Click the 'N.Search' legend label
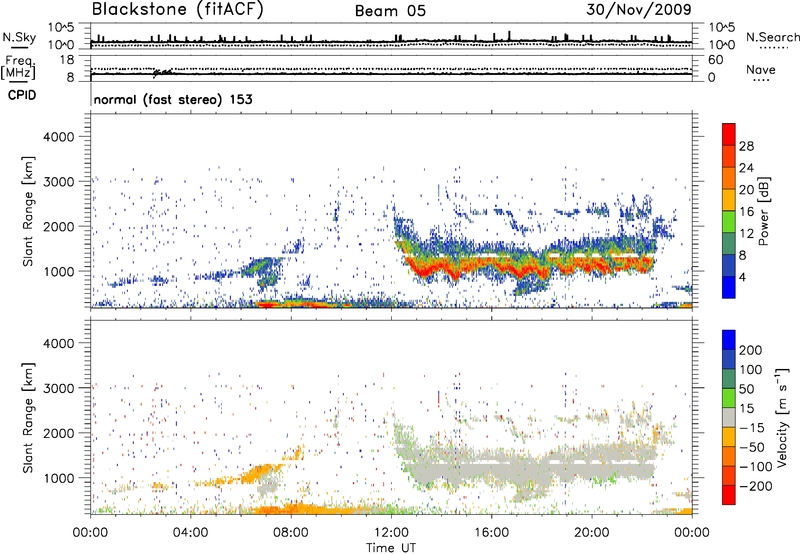This screenshot has height=554, width=800. pos(772,37)
